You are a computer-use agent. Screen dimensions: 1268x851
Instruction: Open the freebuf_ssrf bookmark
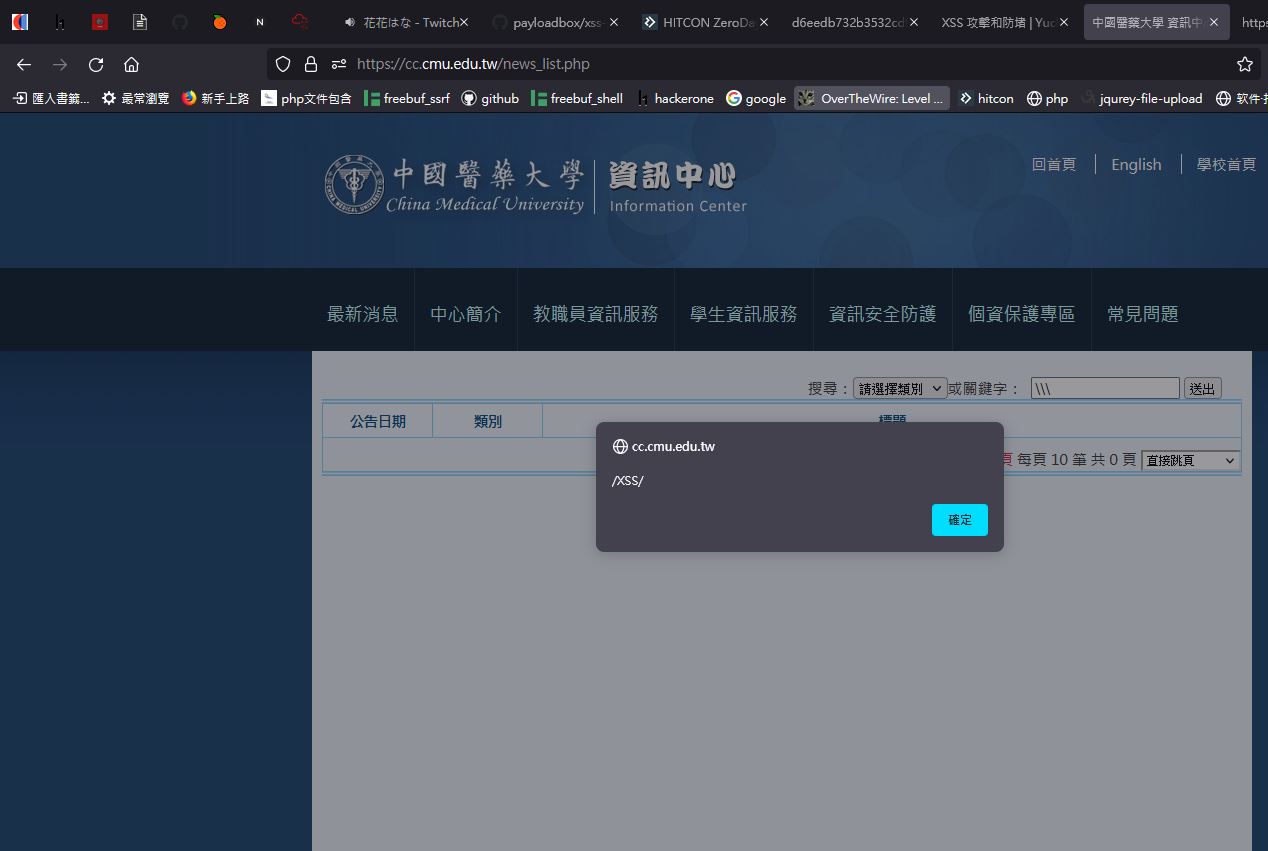click(407, 98)
